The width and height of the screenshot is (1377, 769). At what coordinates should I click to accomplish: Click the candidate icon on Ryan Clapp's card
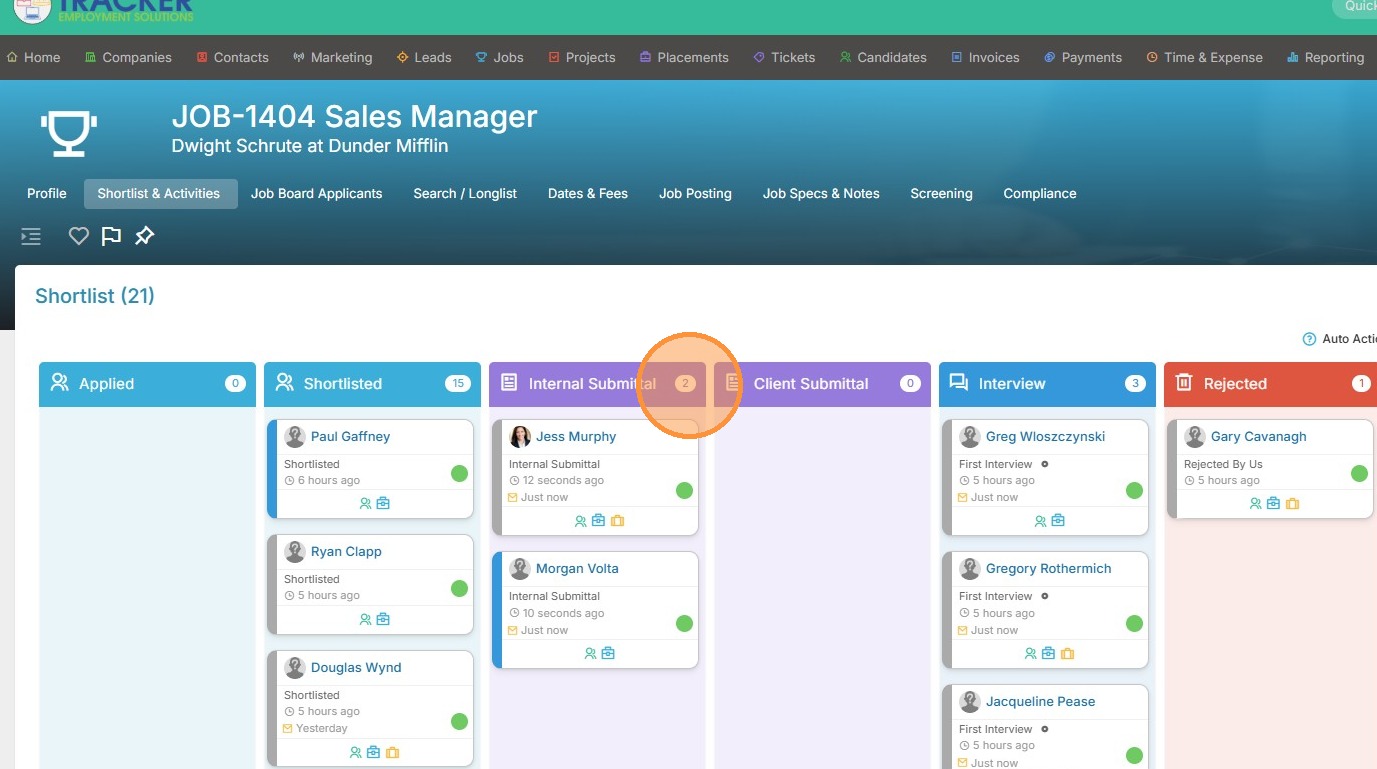366,619
